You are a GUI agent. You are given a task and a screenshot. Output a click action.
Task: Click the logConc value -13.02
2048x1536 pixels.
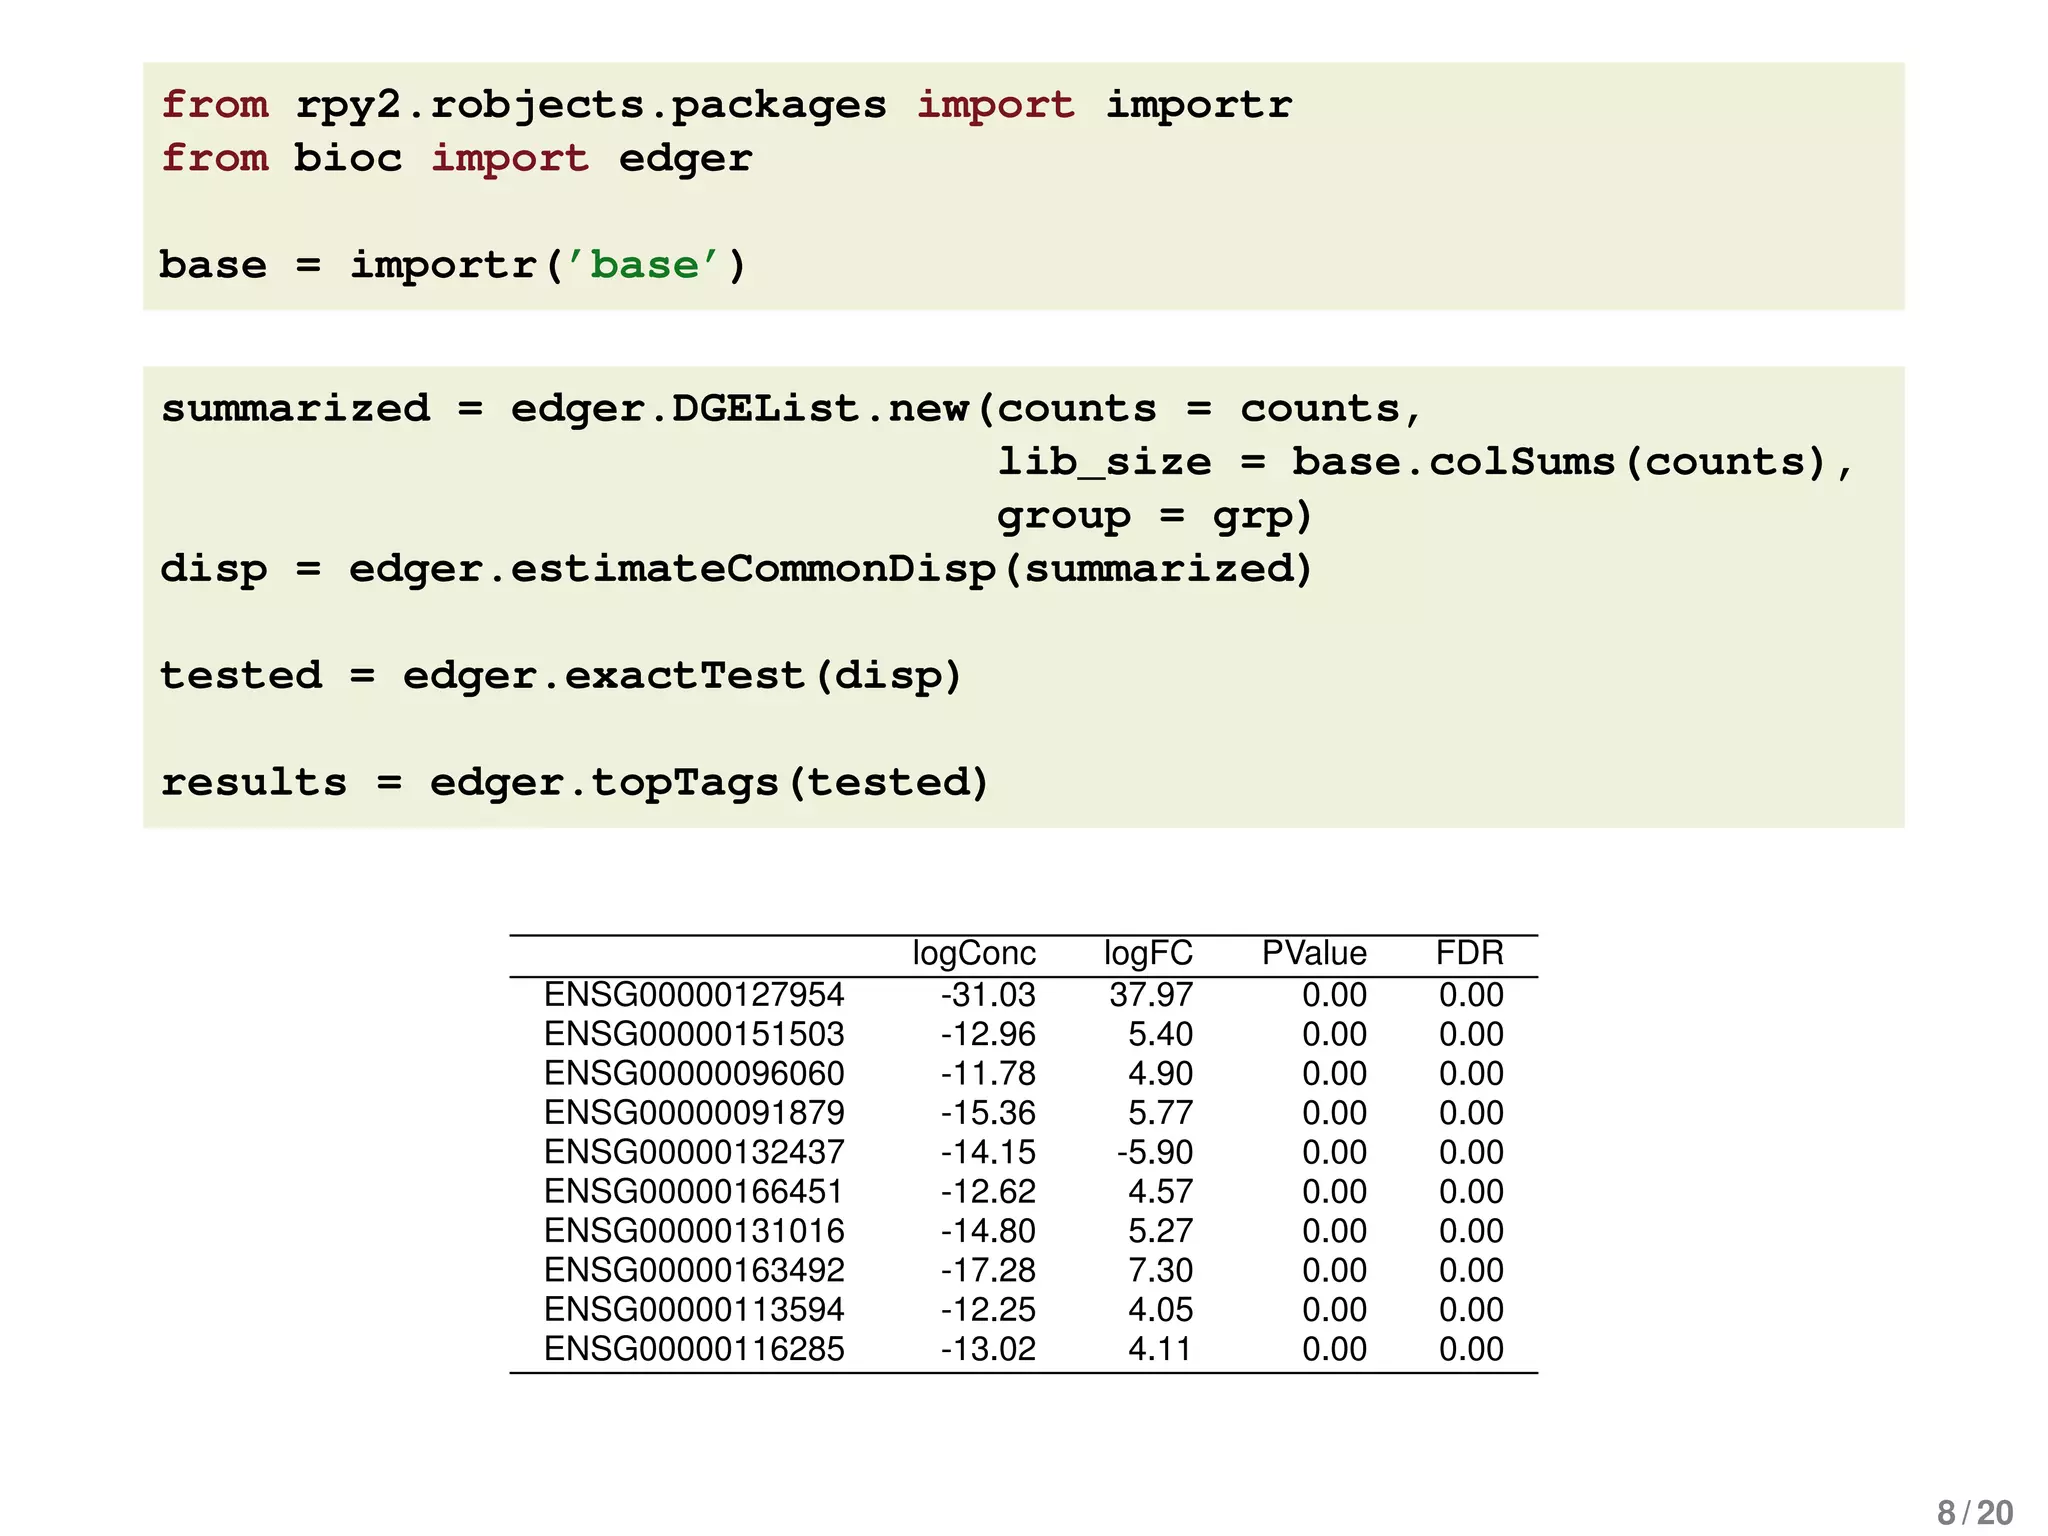click(988, 1349)
